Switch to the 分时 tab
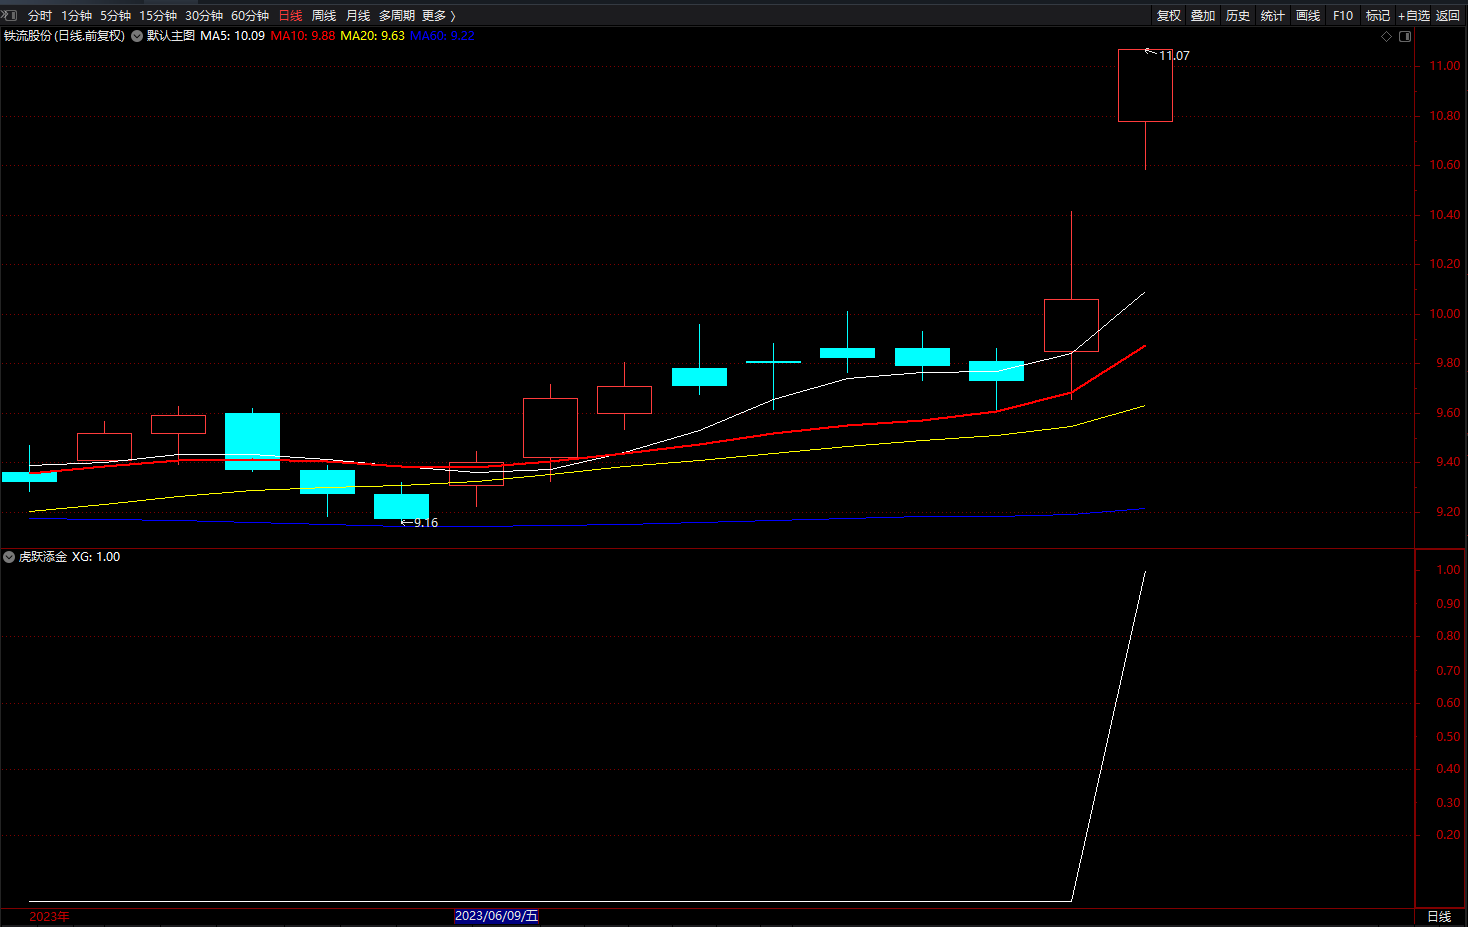The width and height of the screenshot is (1468, 927). click(40, 16)
